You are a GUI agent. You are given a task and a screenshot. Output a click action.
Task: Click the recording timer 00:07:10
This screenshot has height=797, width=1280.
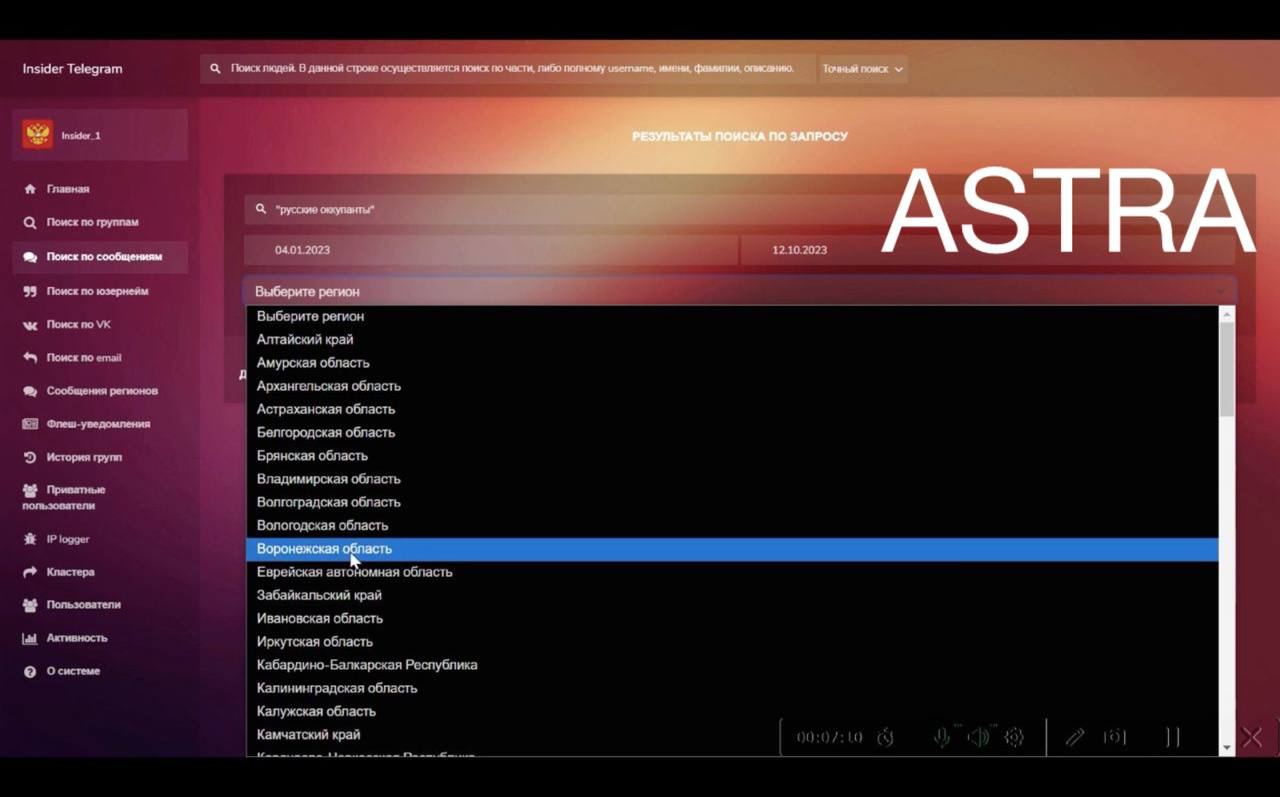pyautogui.click(x=829, y=738)
